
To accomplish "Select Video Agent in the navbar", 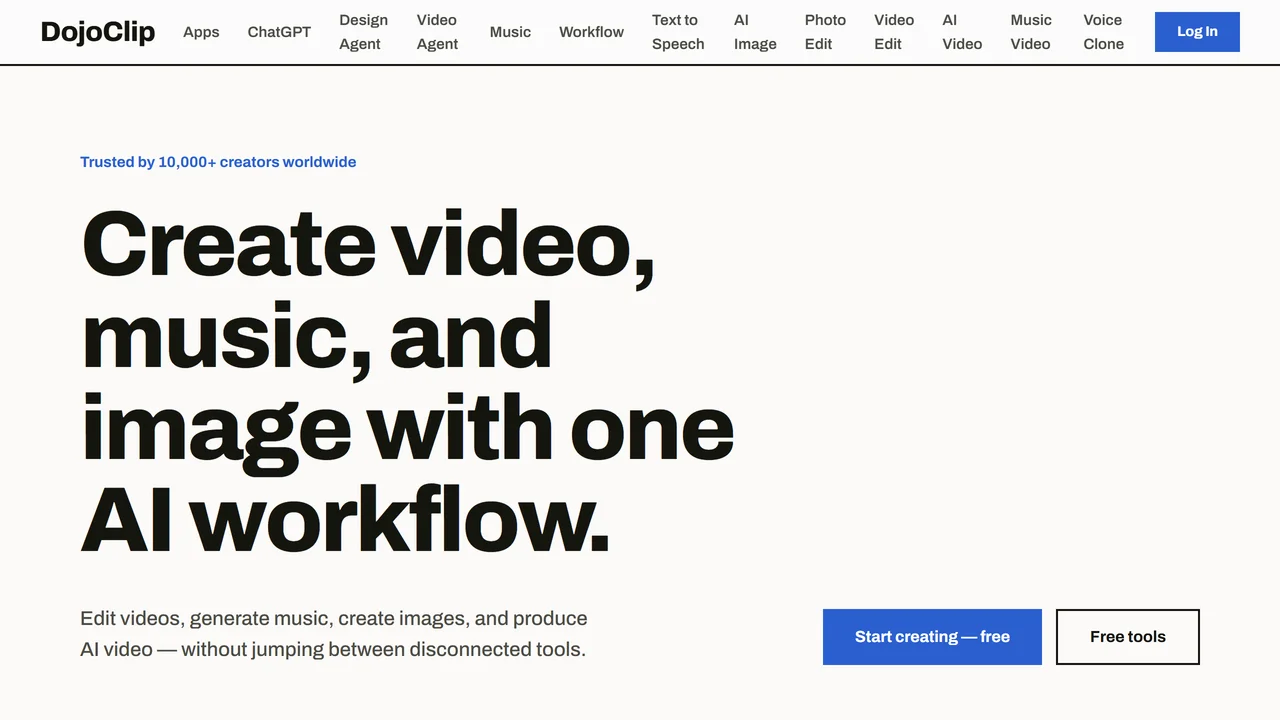I will tap(437, 32).
